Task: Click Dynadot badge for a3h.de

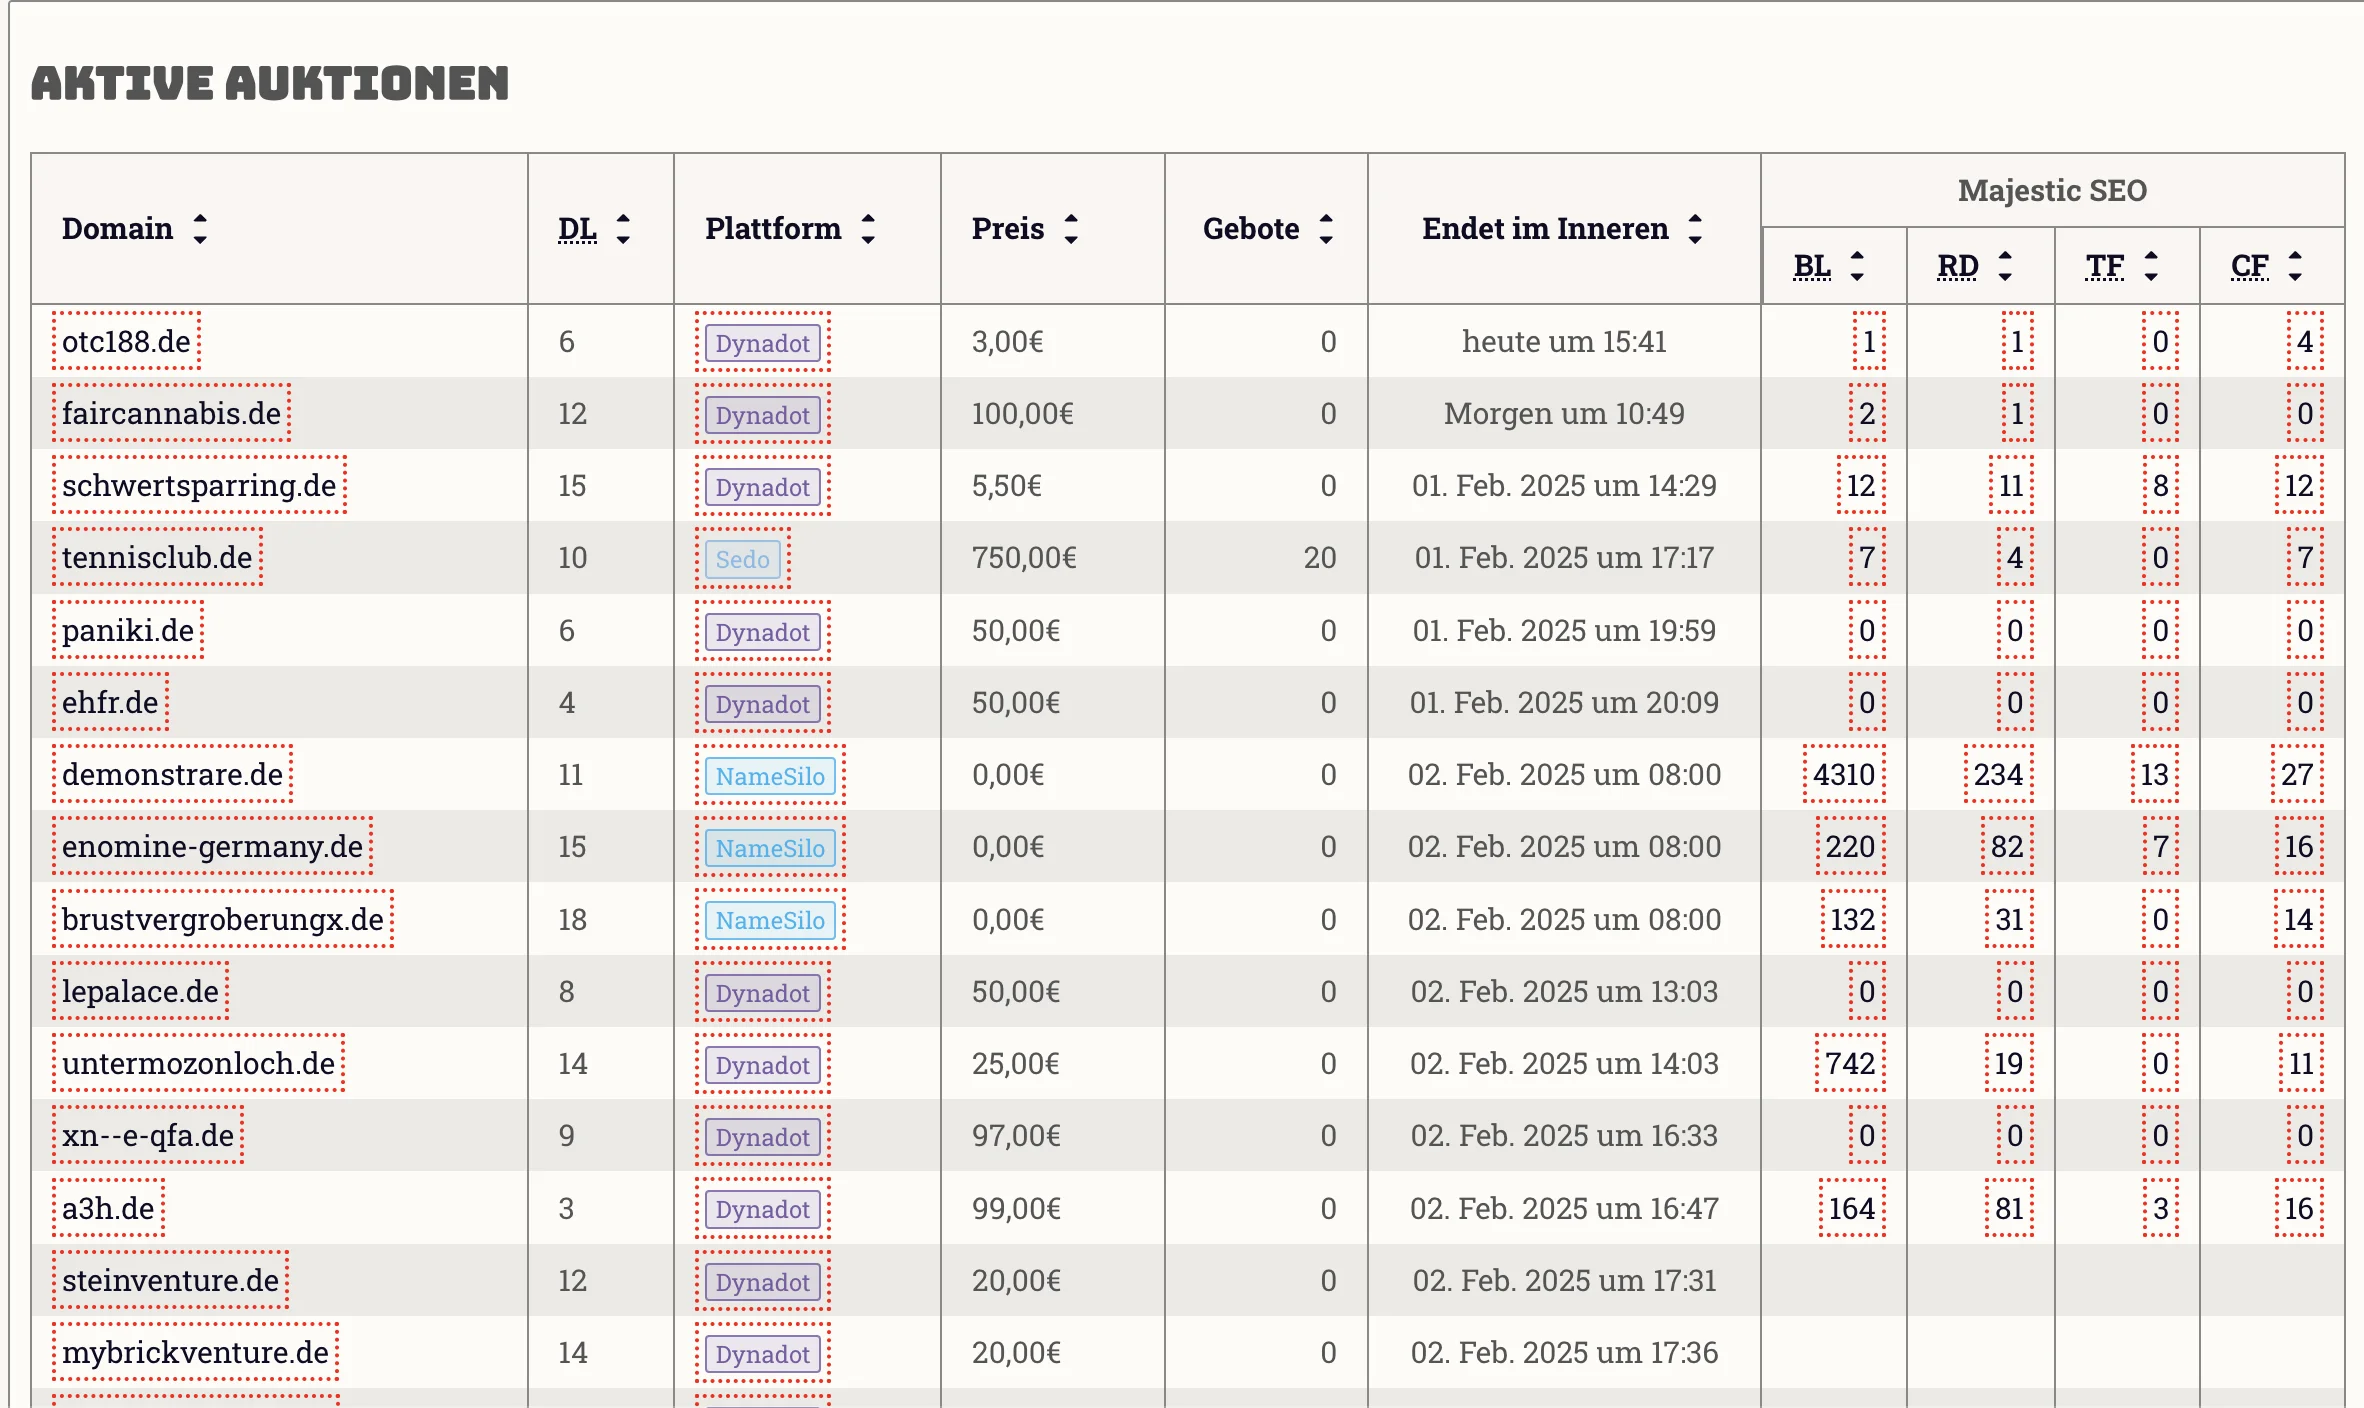Action: pos(763,1210)
